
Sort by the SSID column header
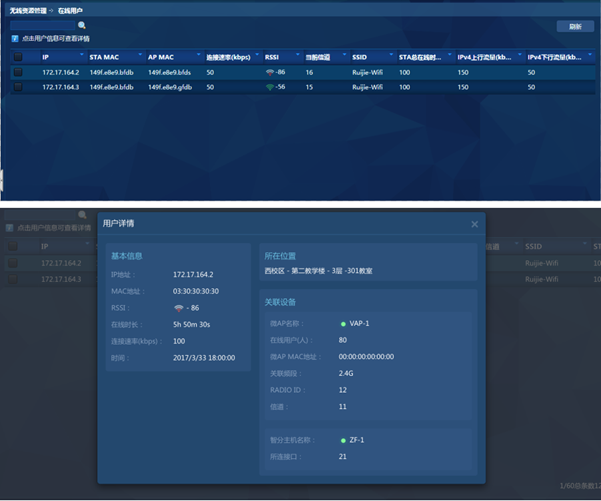[360, 57]
